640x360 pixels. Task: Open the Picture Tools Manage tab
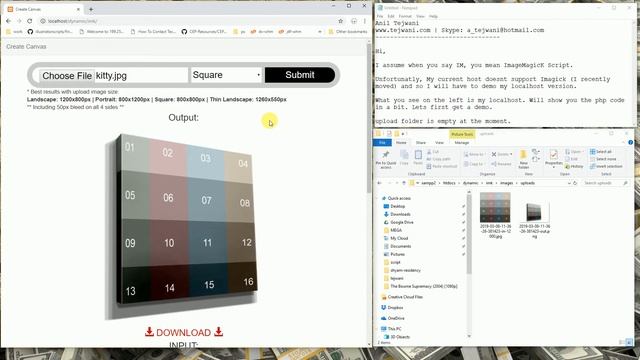(x=462, y=142)
